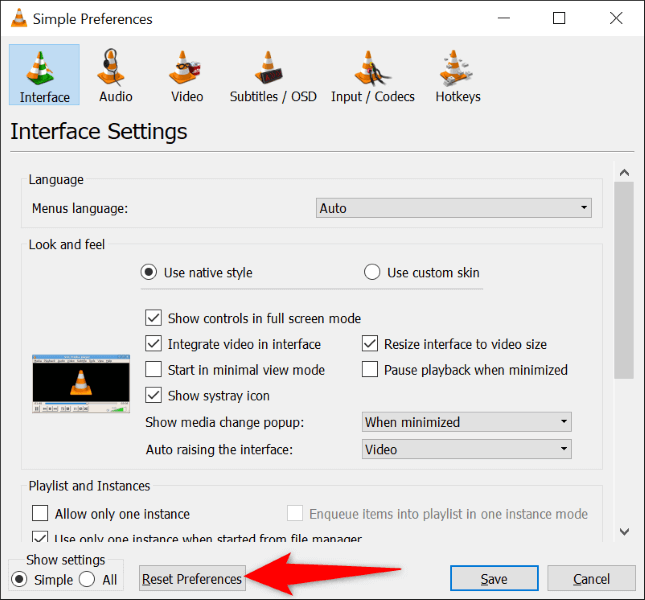Image resolution: width=645 pixels, height=600 pixels.
Task: Cancel the preferences dialog
Action: click(x=591, y=579)
